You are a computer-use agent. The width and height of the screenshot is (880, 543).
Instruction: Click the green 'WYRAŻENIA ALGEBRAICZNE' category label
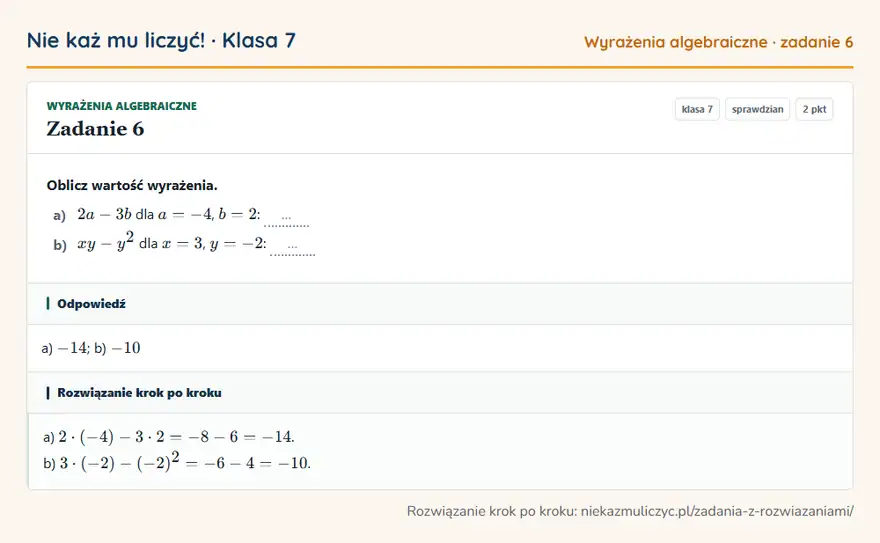point(122,106)
